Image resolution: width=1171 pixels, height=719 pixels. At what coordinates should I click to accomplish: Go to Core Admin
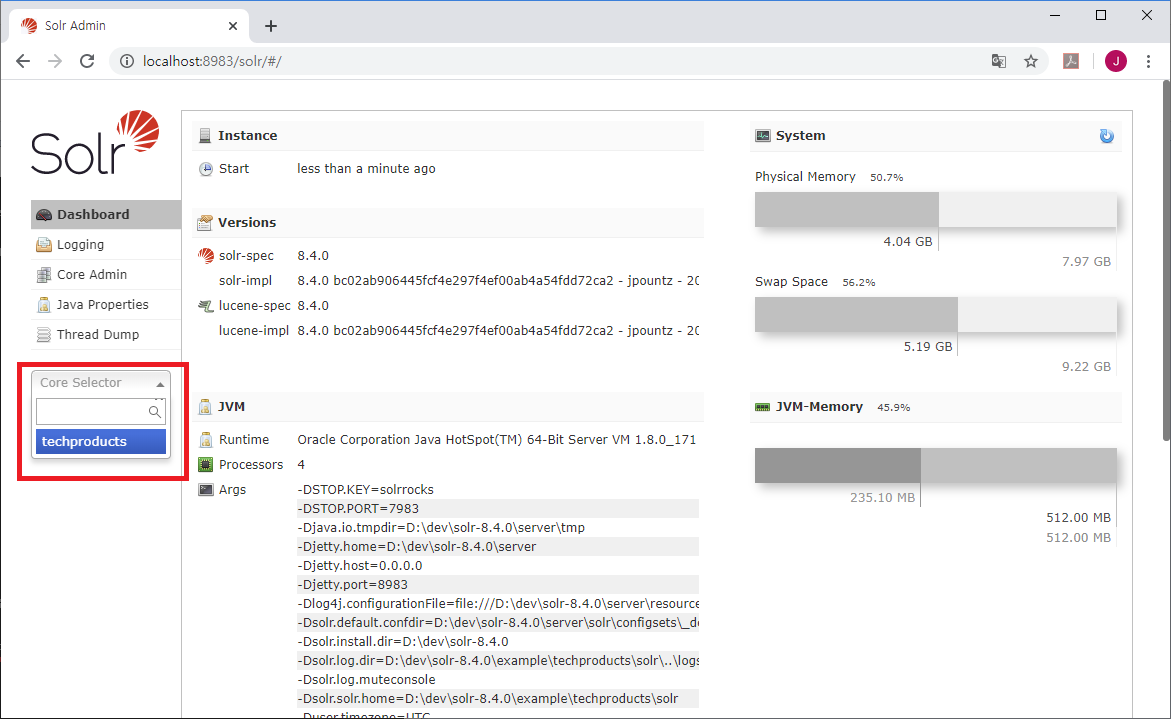[105, 274]
